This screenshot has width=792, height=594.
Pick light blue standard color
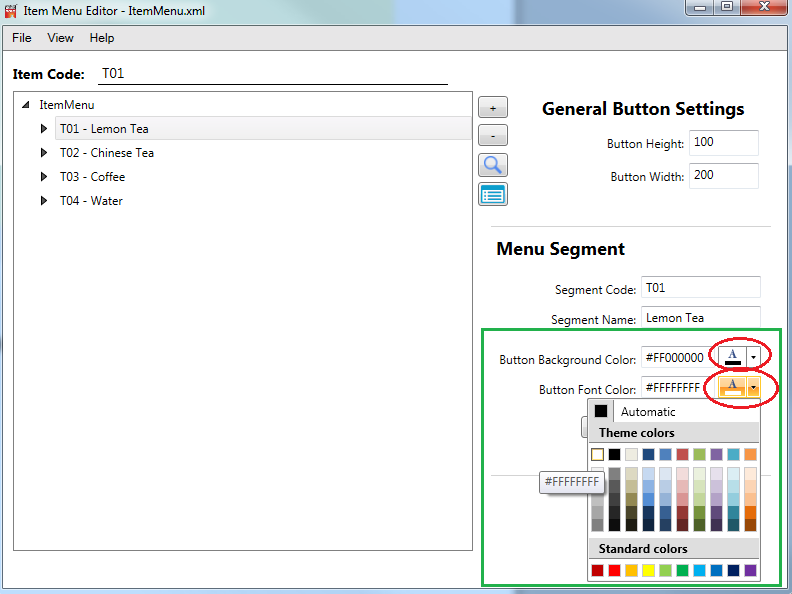coord(700,570)
